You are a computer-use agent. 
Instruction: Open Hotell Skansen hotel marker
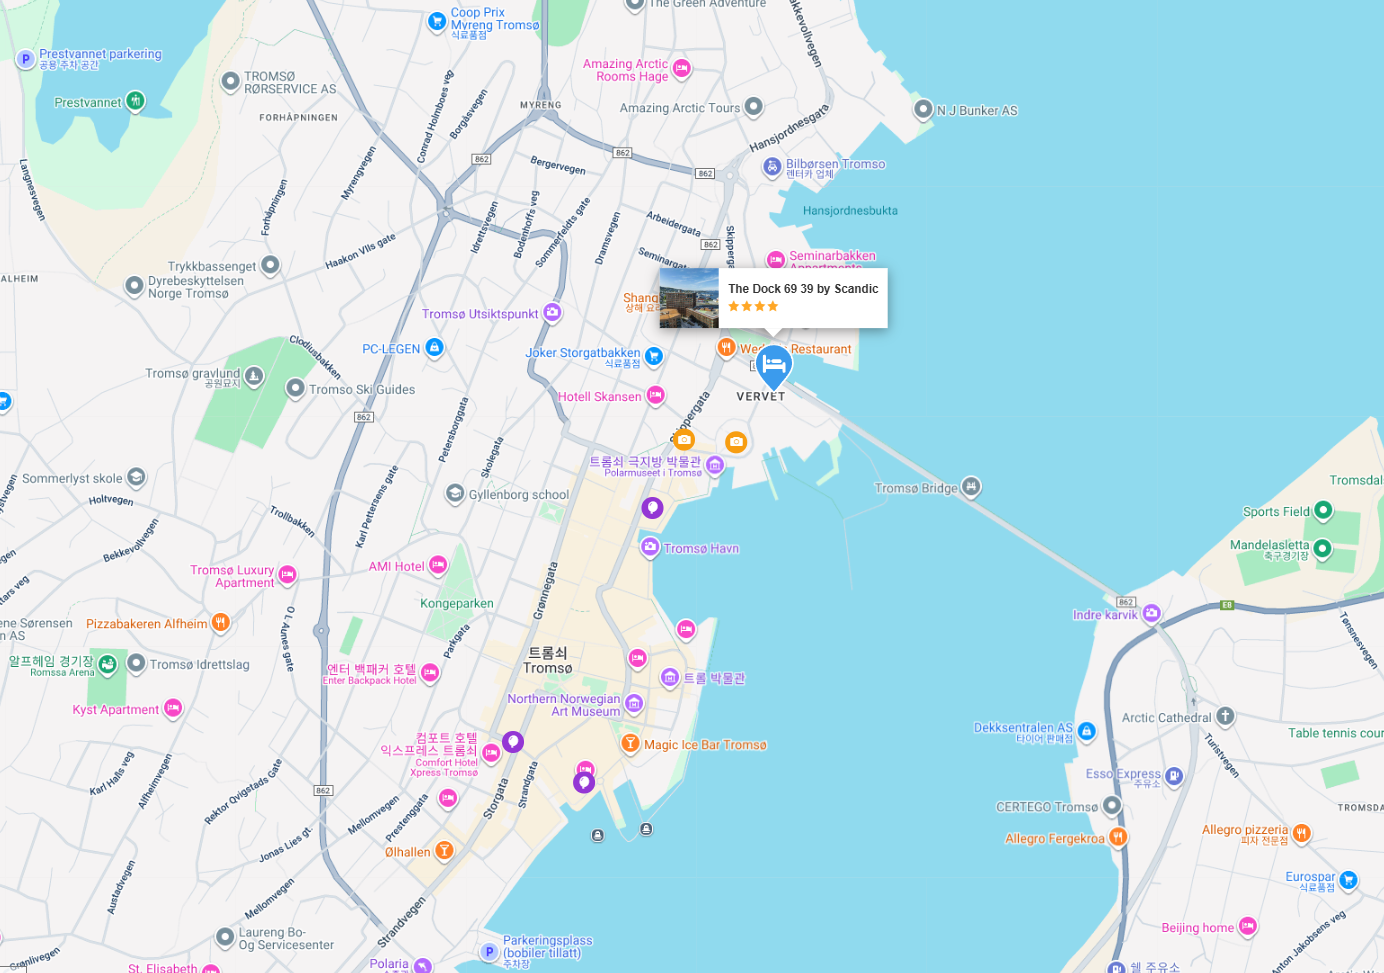(x=655, y=395)
